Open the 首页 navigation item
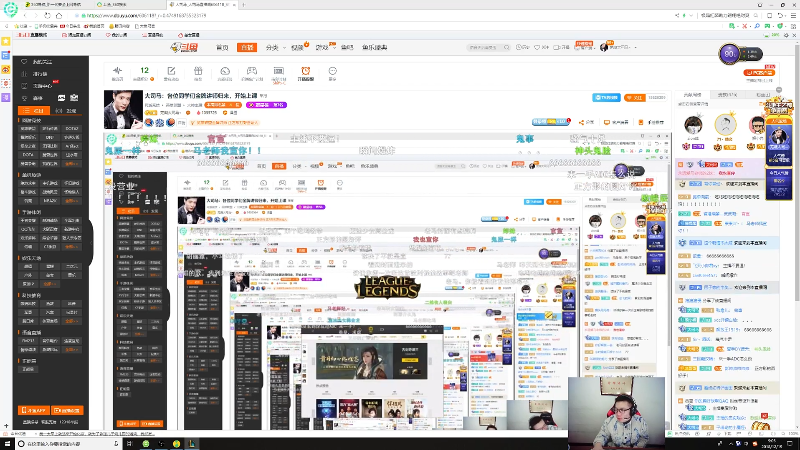 [x=222, y=47]
